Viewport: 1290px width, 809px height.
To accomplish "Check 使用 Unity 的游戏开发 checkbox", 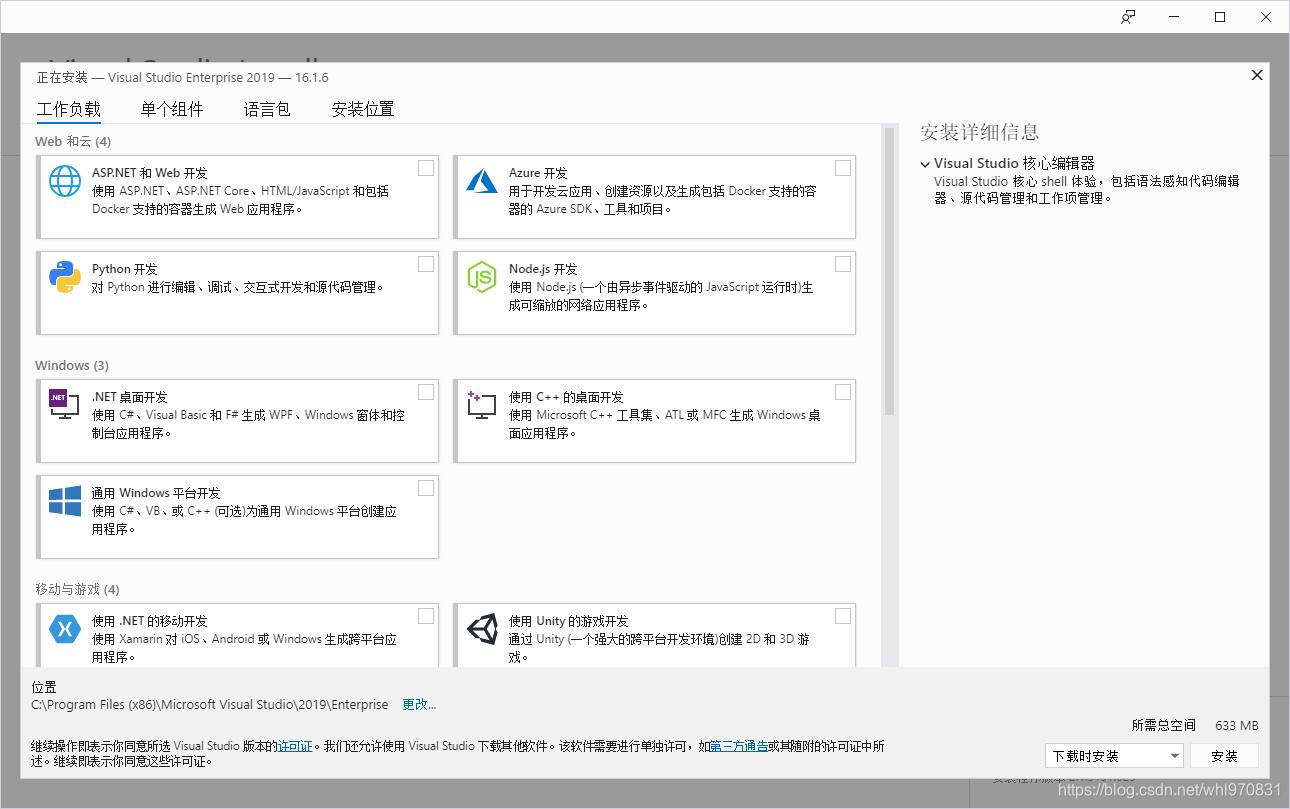I will tap(843, 616).
